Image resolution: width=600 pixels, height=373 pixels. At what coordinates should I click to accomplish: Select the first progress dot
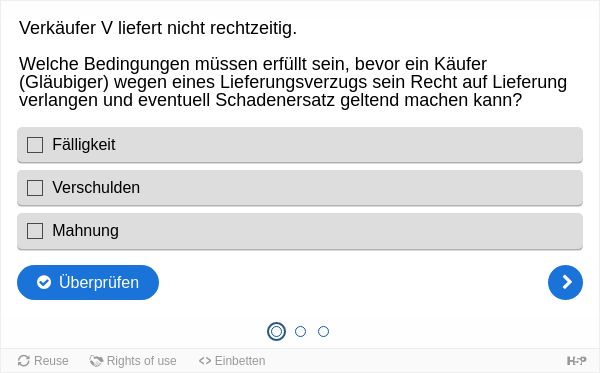click(x=276, y=331)
